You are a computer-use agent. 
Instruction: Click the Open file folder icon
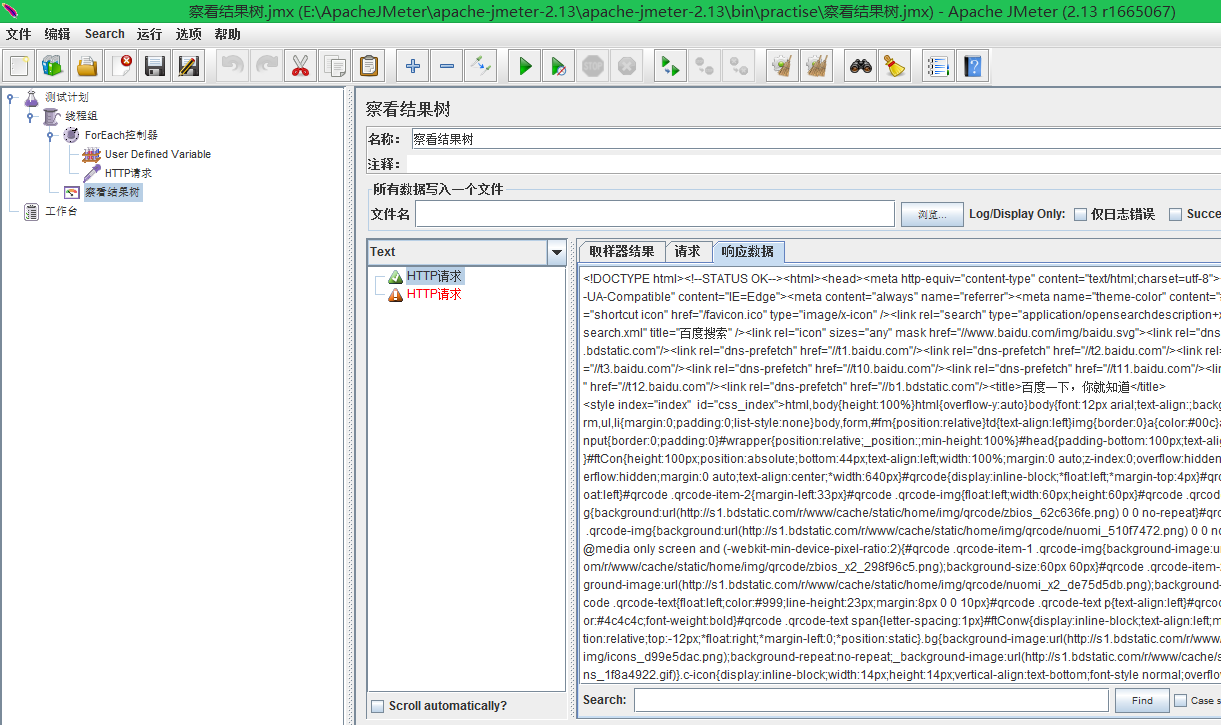[x=87, y=67]
